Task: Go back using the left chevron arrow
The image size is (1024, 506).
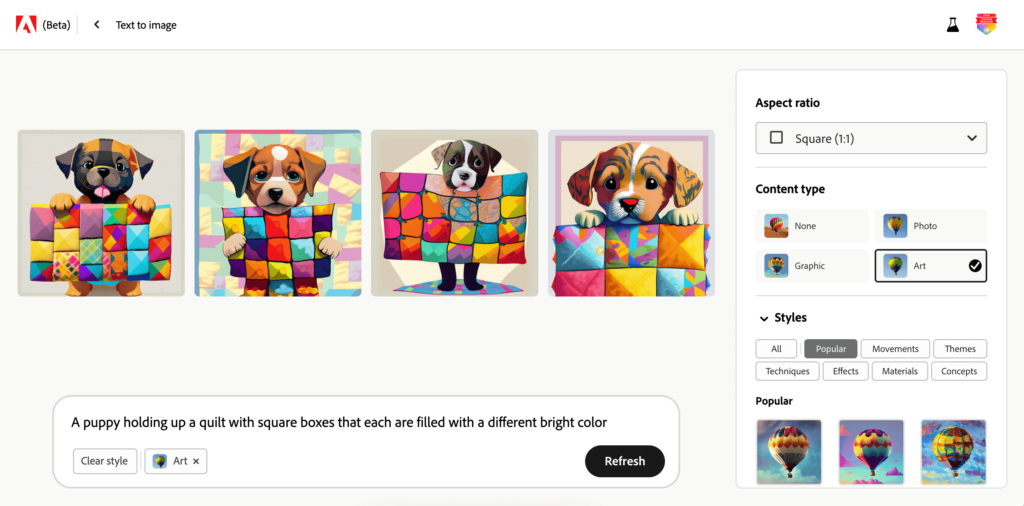Action: [97, 25]
